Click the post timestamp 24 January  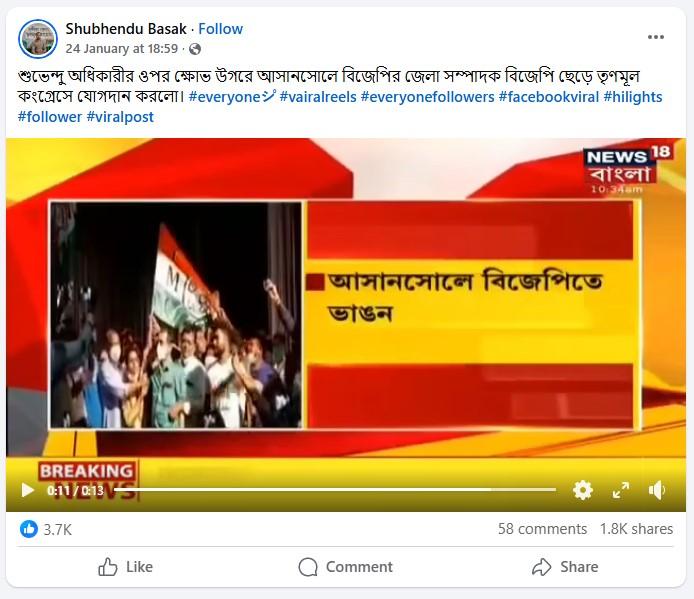(122, 49)
